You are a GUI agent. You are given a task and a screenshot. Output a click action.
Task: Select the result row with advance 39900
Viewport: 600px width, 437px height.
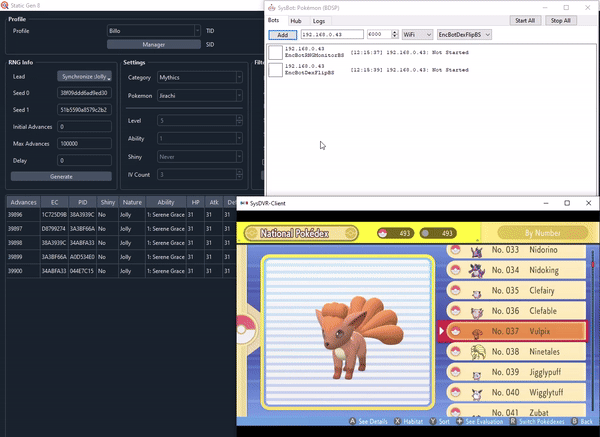point(121,271)
